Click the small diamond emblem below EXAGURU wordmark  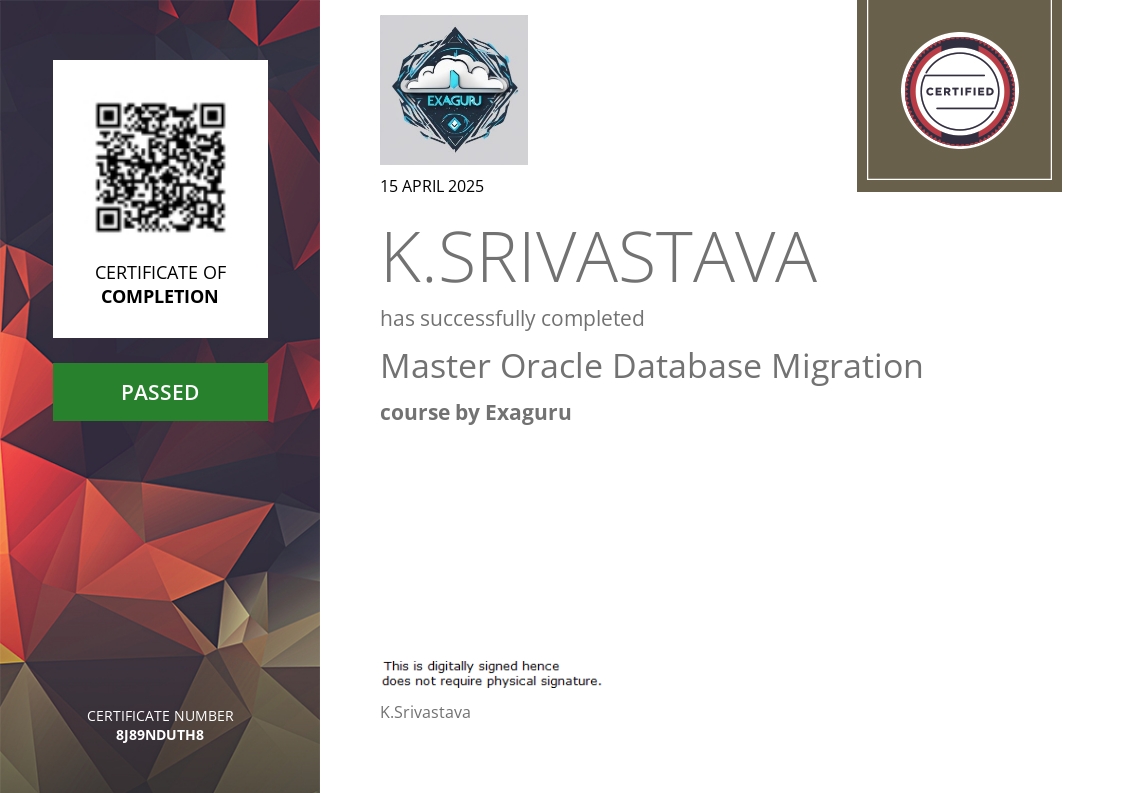(454, 124)
